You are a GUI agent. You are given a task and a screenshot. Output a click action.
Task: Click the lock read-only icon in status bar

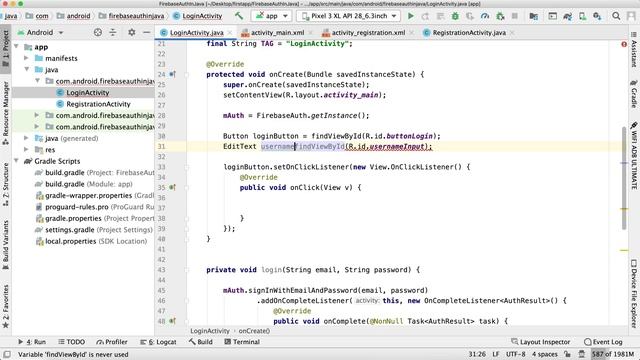[567, 354]
